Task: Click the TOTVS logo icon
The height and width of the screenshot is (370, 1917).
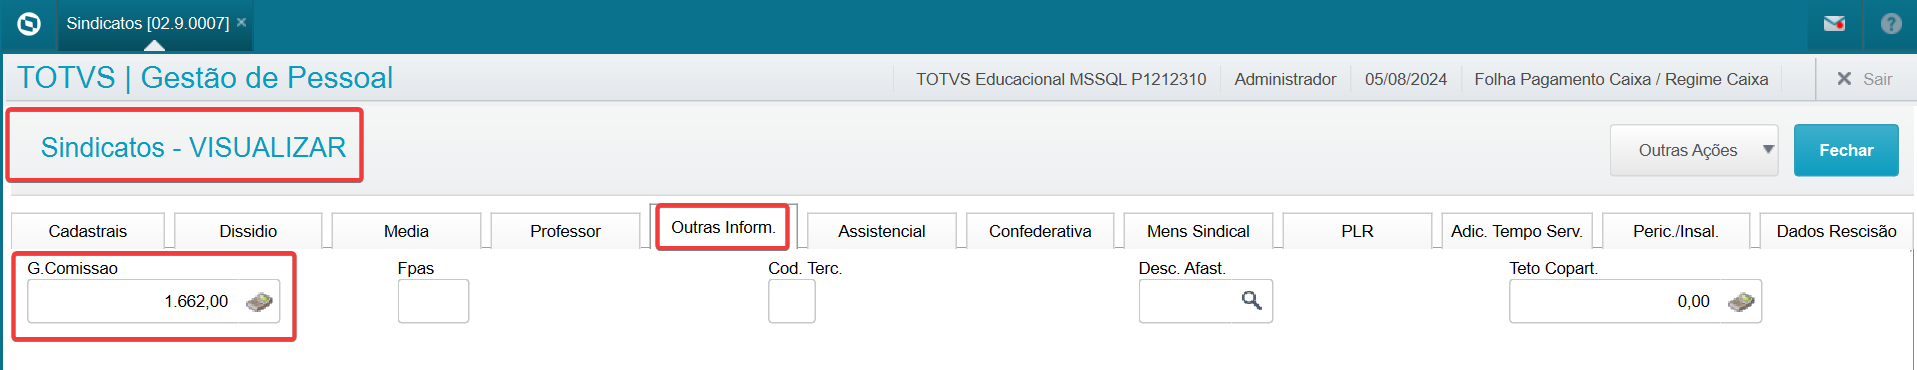Action: tap(29, 23)
